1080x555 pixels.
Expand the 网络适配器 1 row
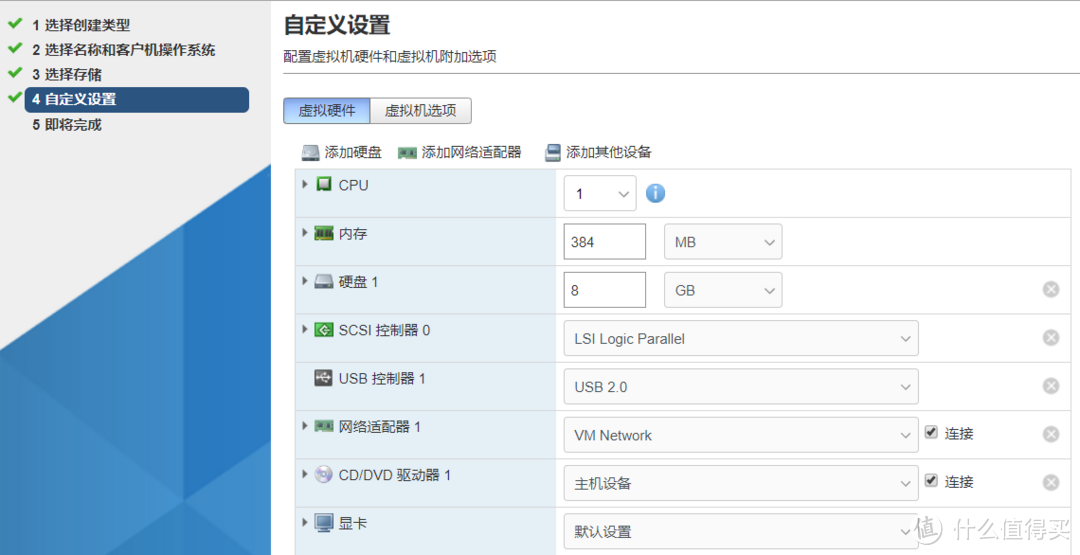305,426
